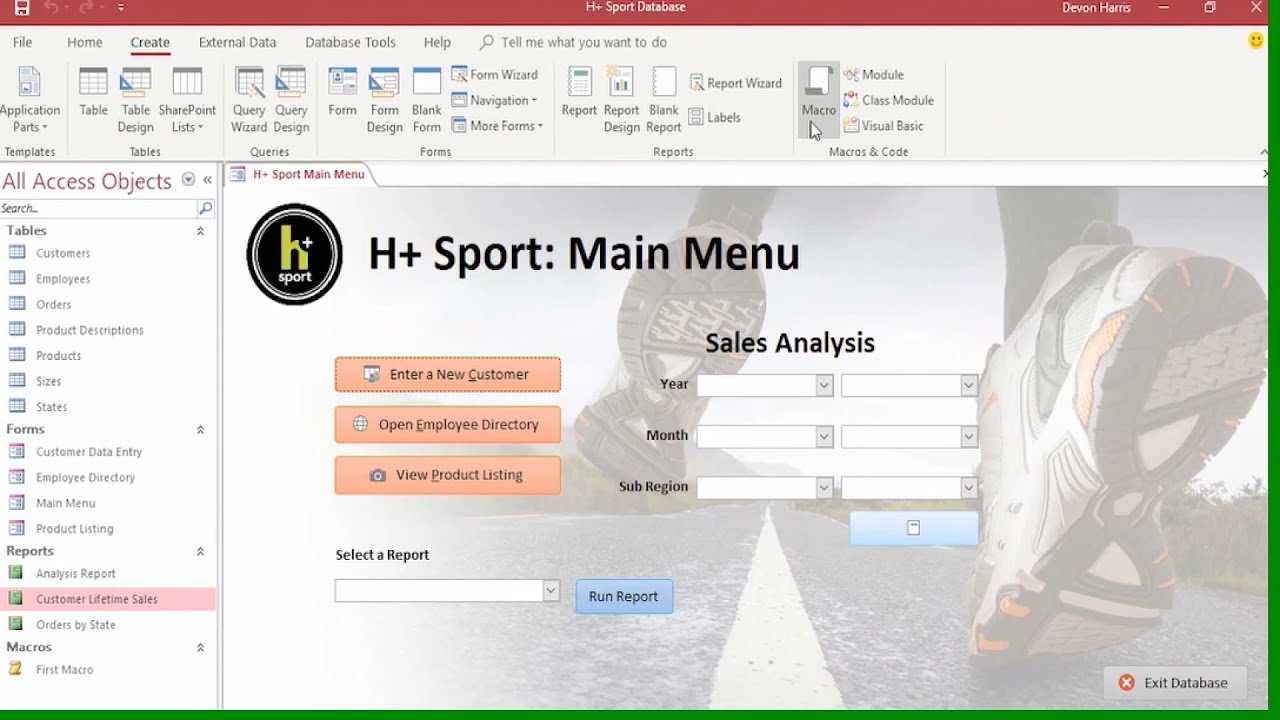1280x720 pixels.
Task: Switch to the Home tab
Action: [84, 42]
